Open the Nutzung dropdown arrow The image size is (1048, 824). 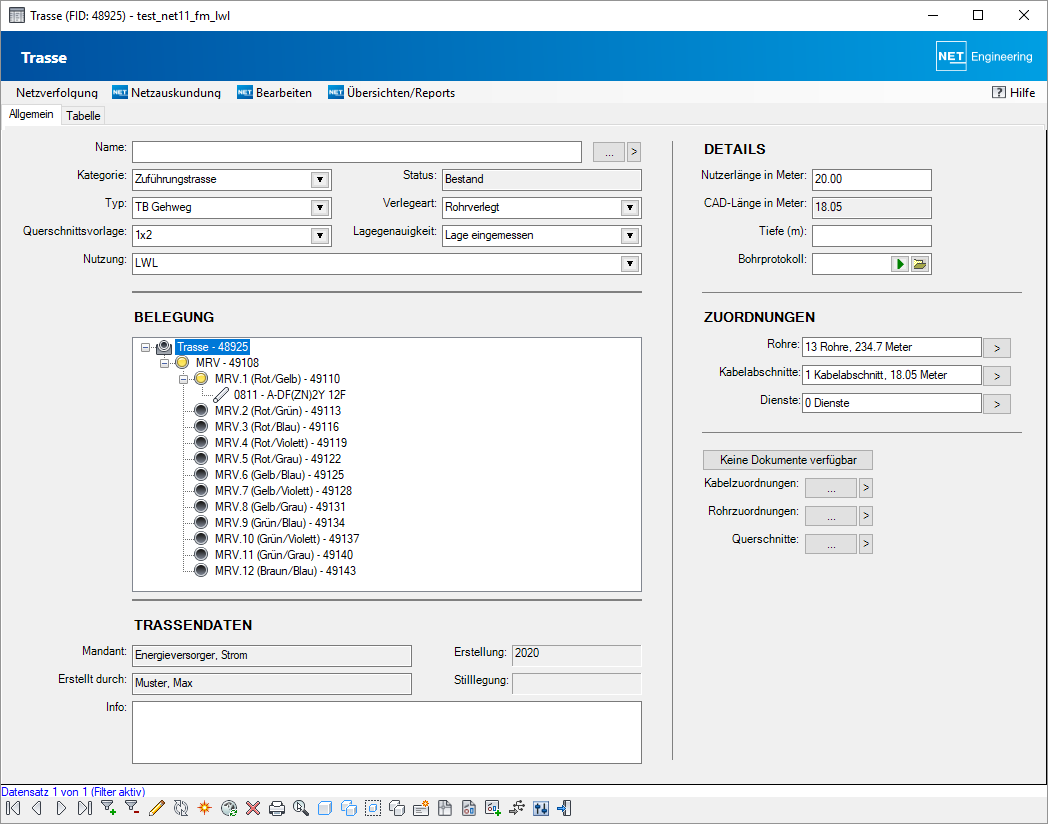[x=630, y=264]
